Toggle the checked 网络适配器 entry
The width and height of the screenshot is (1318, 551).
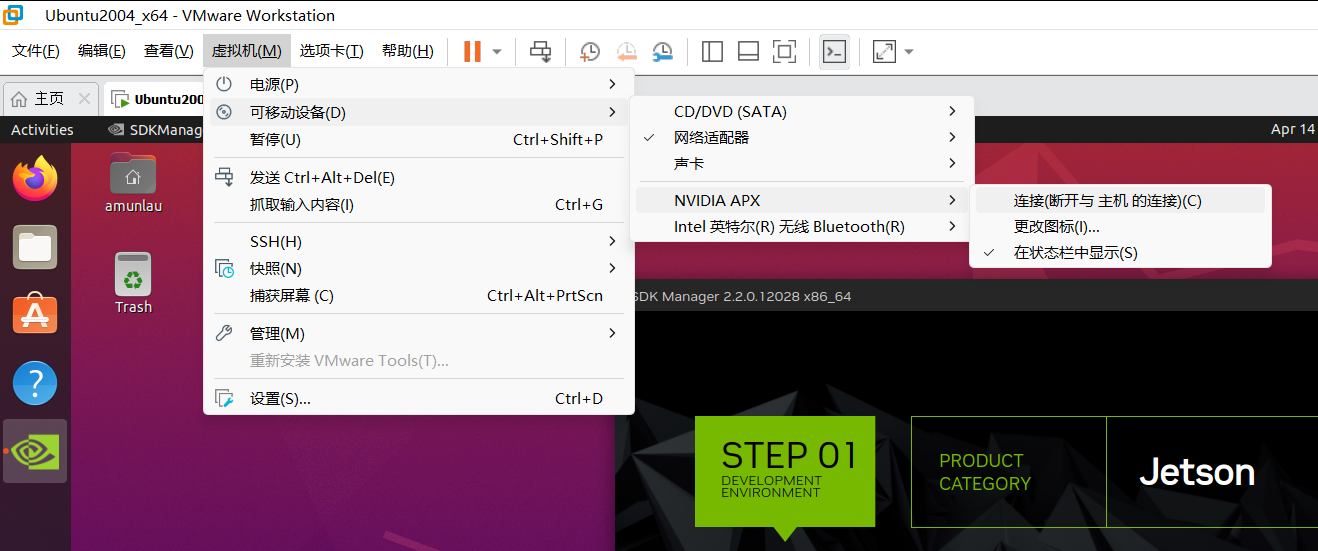(802, 137)
